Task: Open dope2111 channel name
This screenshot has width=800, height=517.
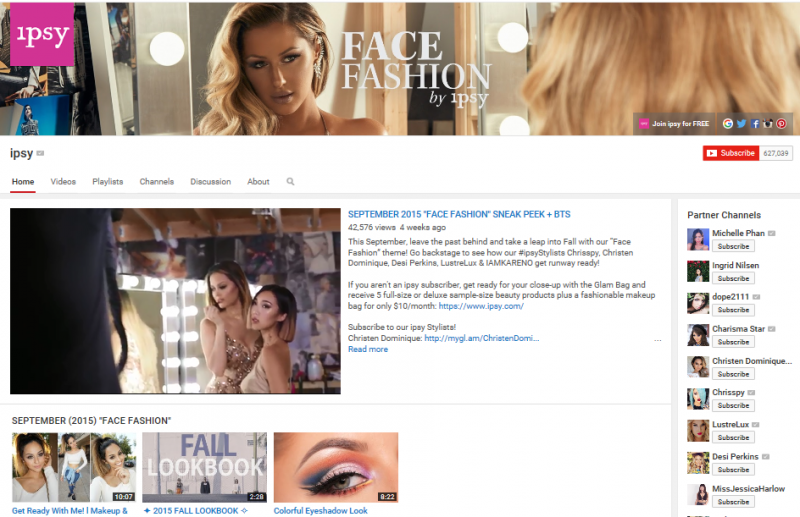Action: [x=731, y=297]
